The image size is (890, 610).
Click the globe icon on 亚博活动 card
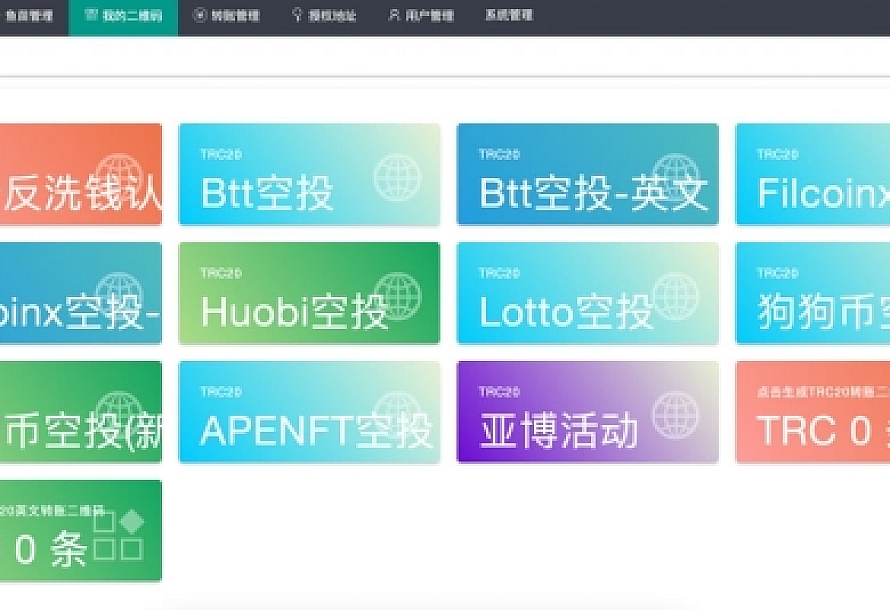pyautogui.click(x=676, y=414)
